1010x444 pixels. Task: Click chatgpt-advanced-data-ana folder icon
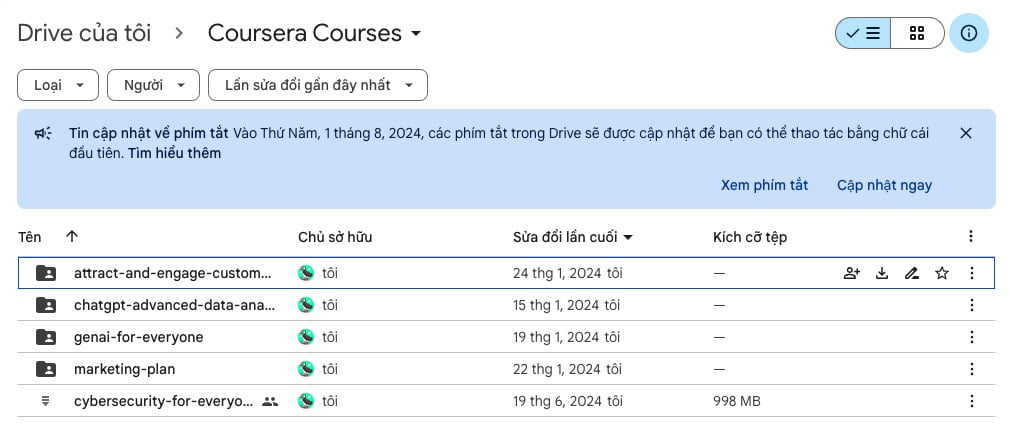click(46, 305)
